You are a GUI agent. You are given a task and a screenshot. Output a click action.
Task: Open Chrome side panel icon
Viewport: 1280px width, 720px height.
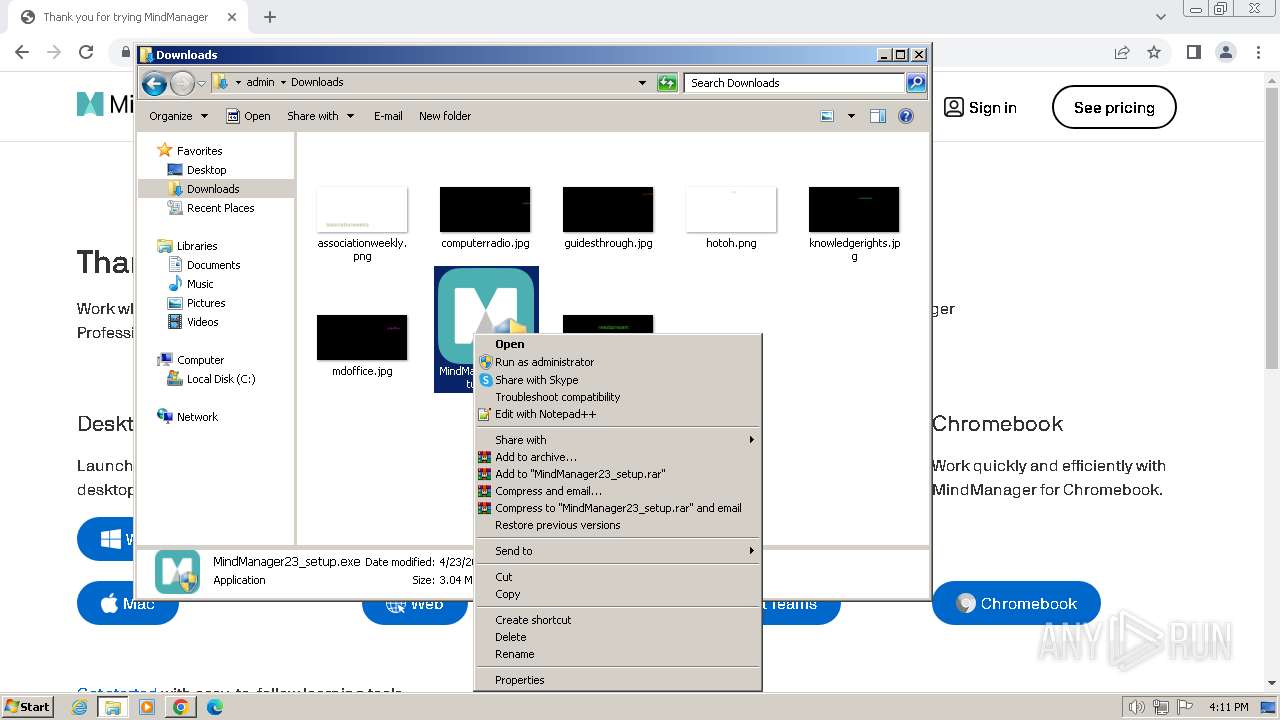(1193, 52)
